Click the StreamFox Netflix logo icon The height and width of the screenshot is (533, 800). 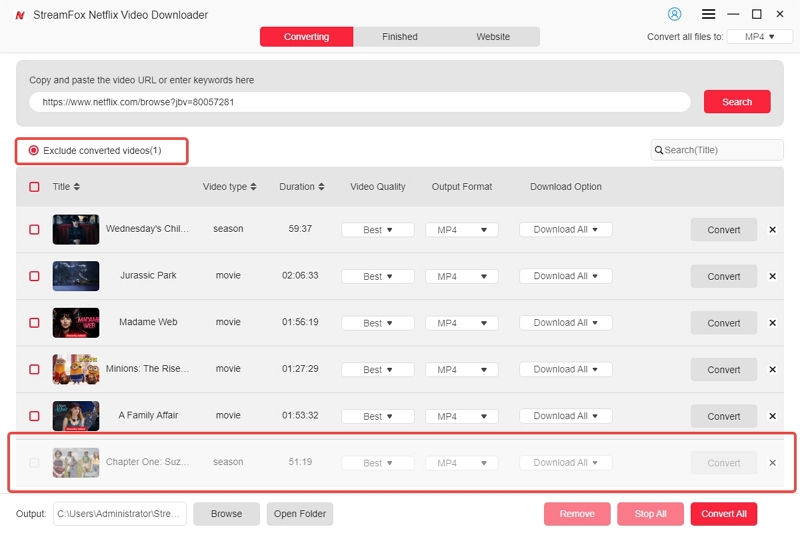point(20,15)
